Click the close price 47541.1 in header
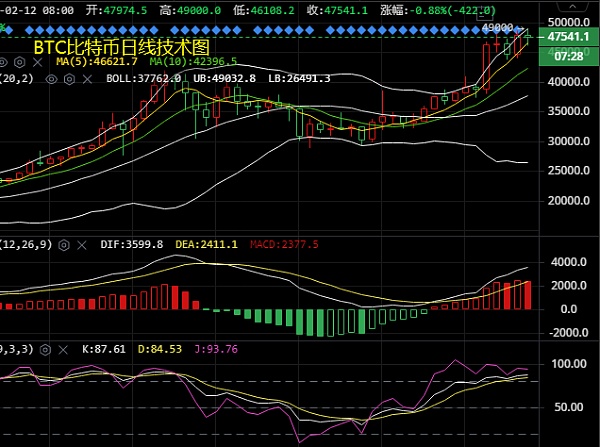The width and height of the screenshot is (600, 447). (346, 10)
